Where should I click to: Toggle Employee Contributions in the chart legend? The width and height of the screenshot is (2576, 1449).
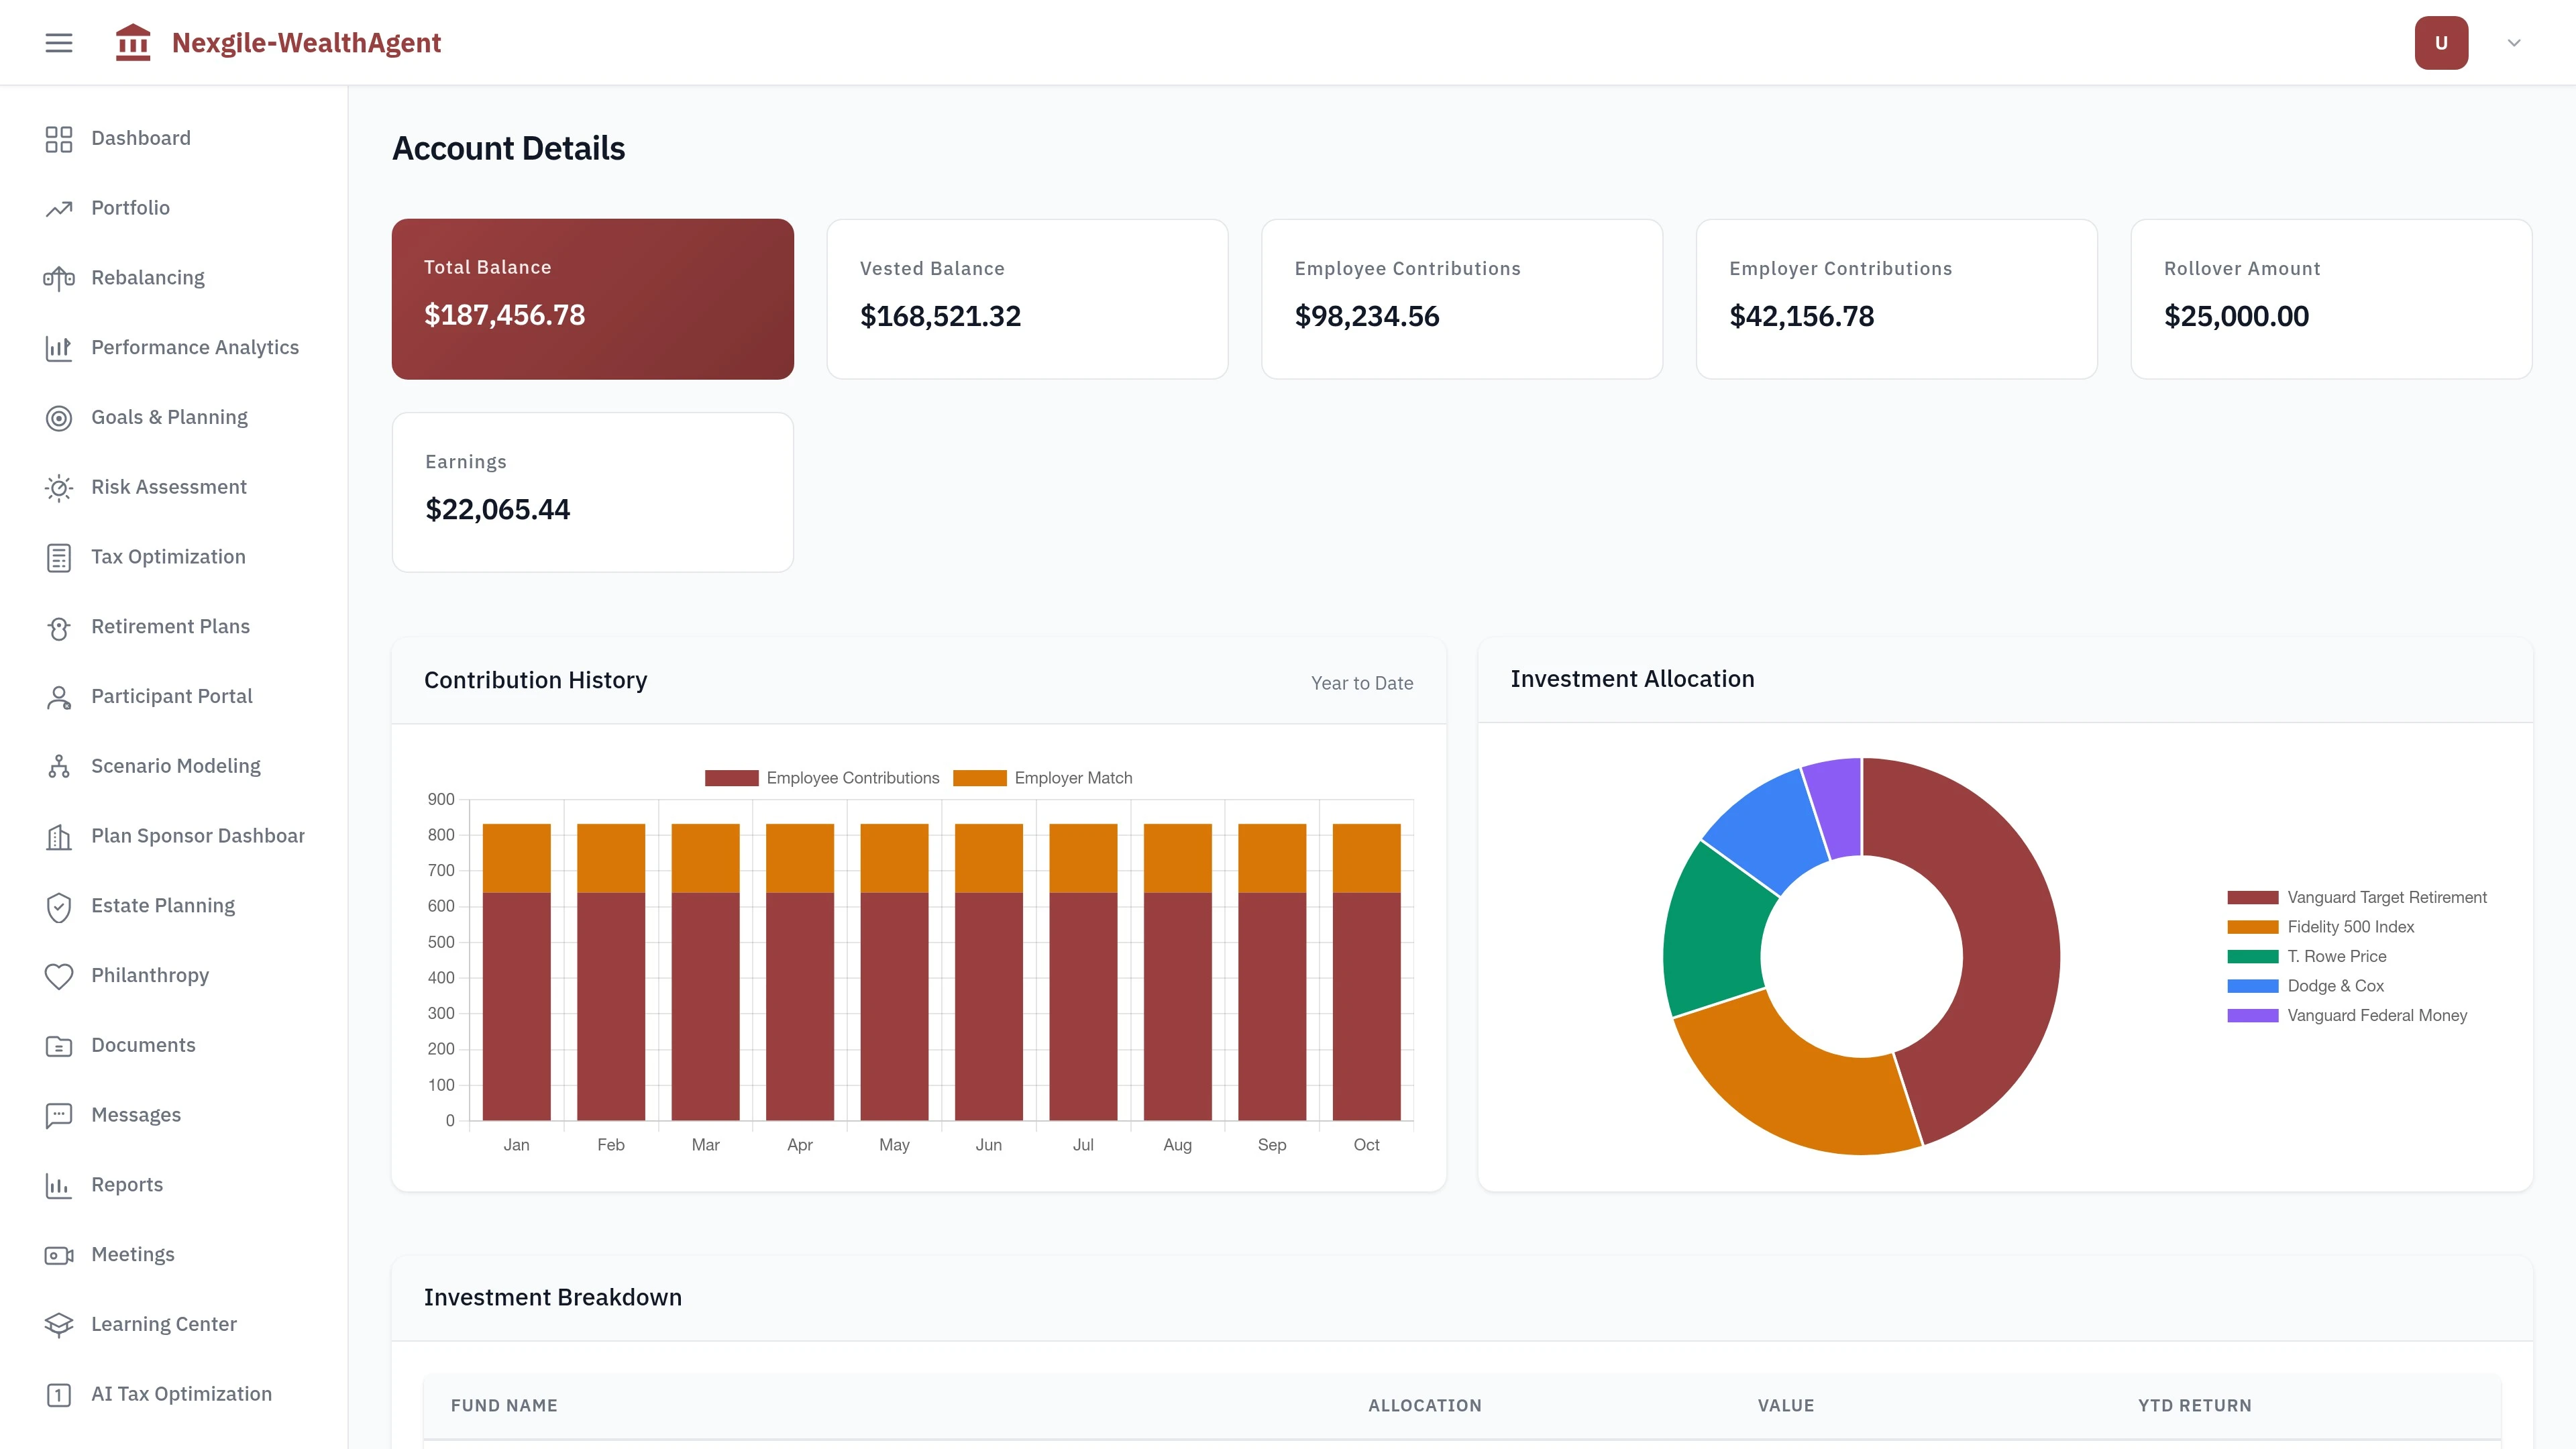822,777
